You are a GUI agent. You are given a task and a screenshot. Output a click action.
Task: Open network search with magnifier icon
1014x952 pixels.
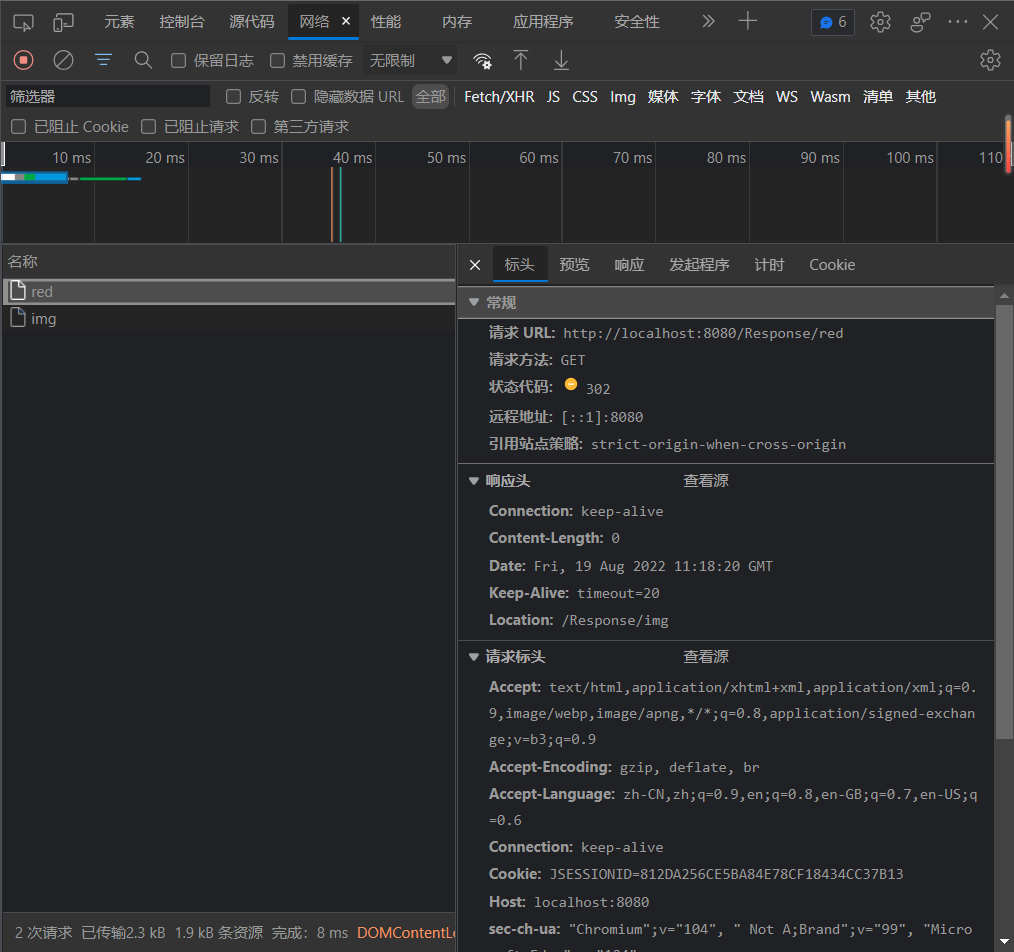[144, 60]
